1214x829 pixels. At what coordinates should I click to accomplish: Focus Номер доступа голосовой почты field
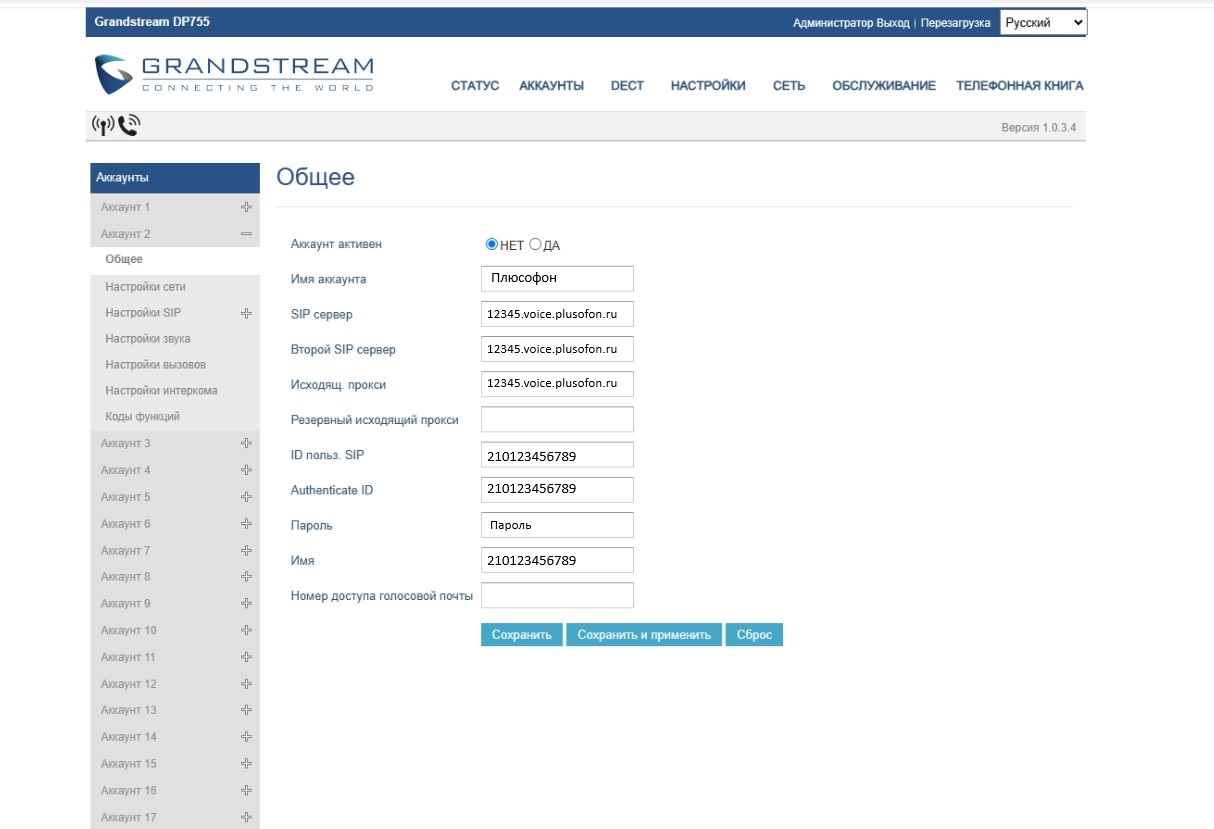(557, 595)
